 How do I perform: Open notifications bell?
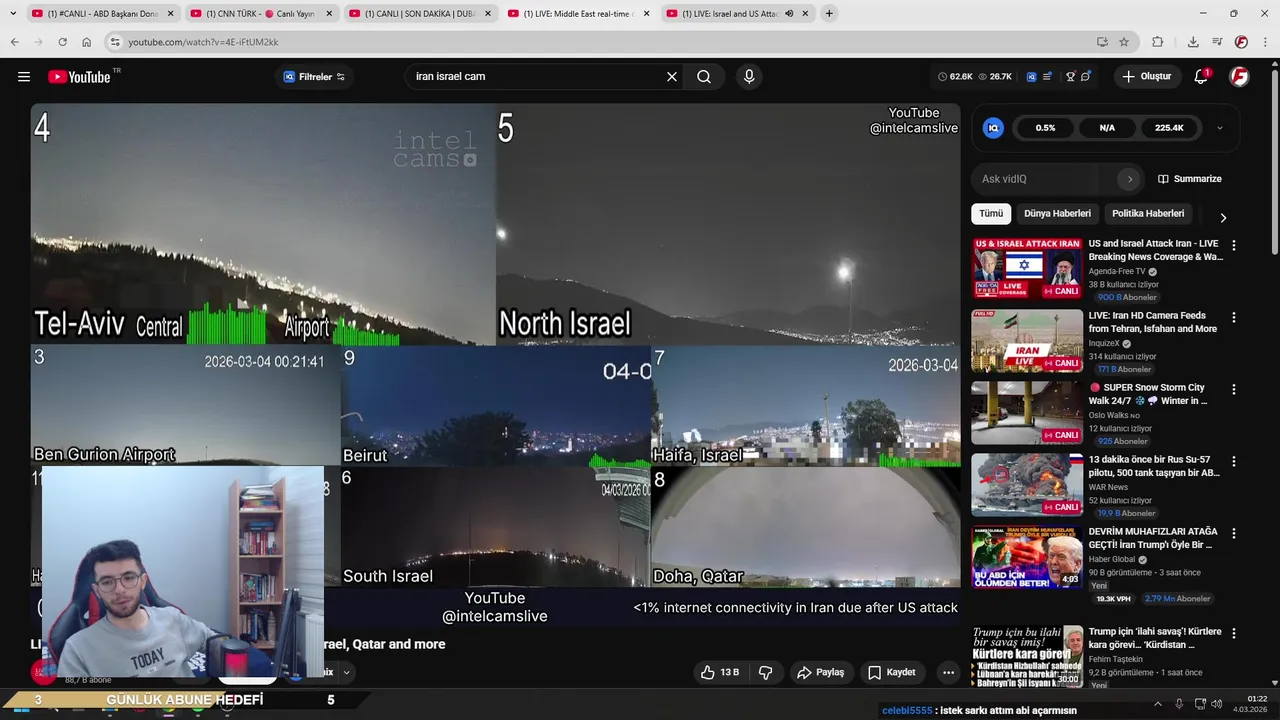point(1202,77)
